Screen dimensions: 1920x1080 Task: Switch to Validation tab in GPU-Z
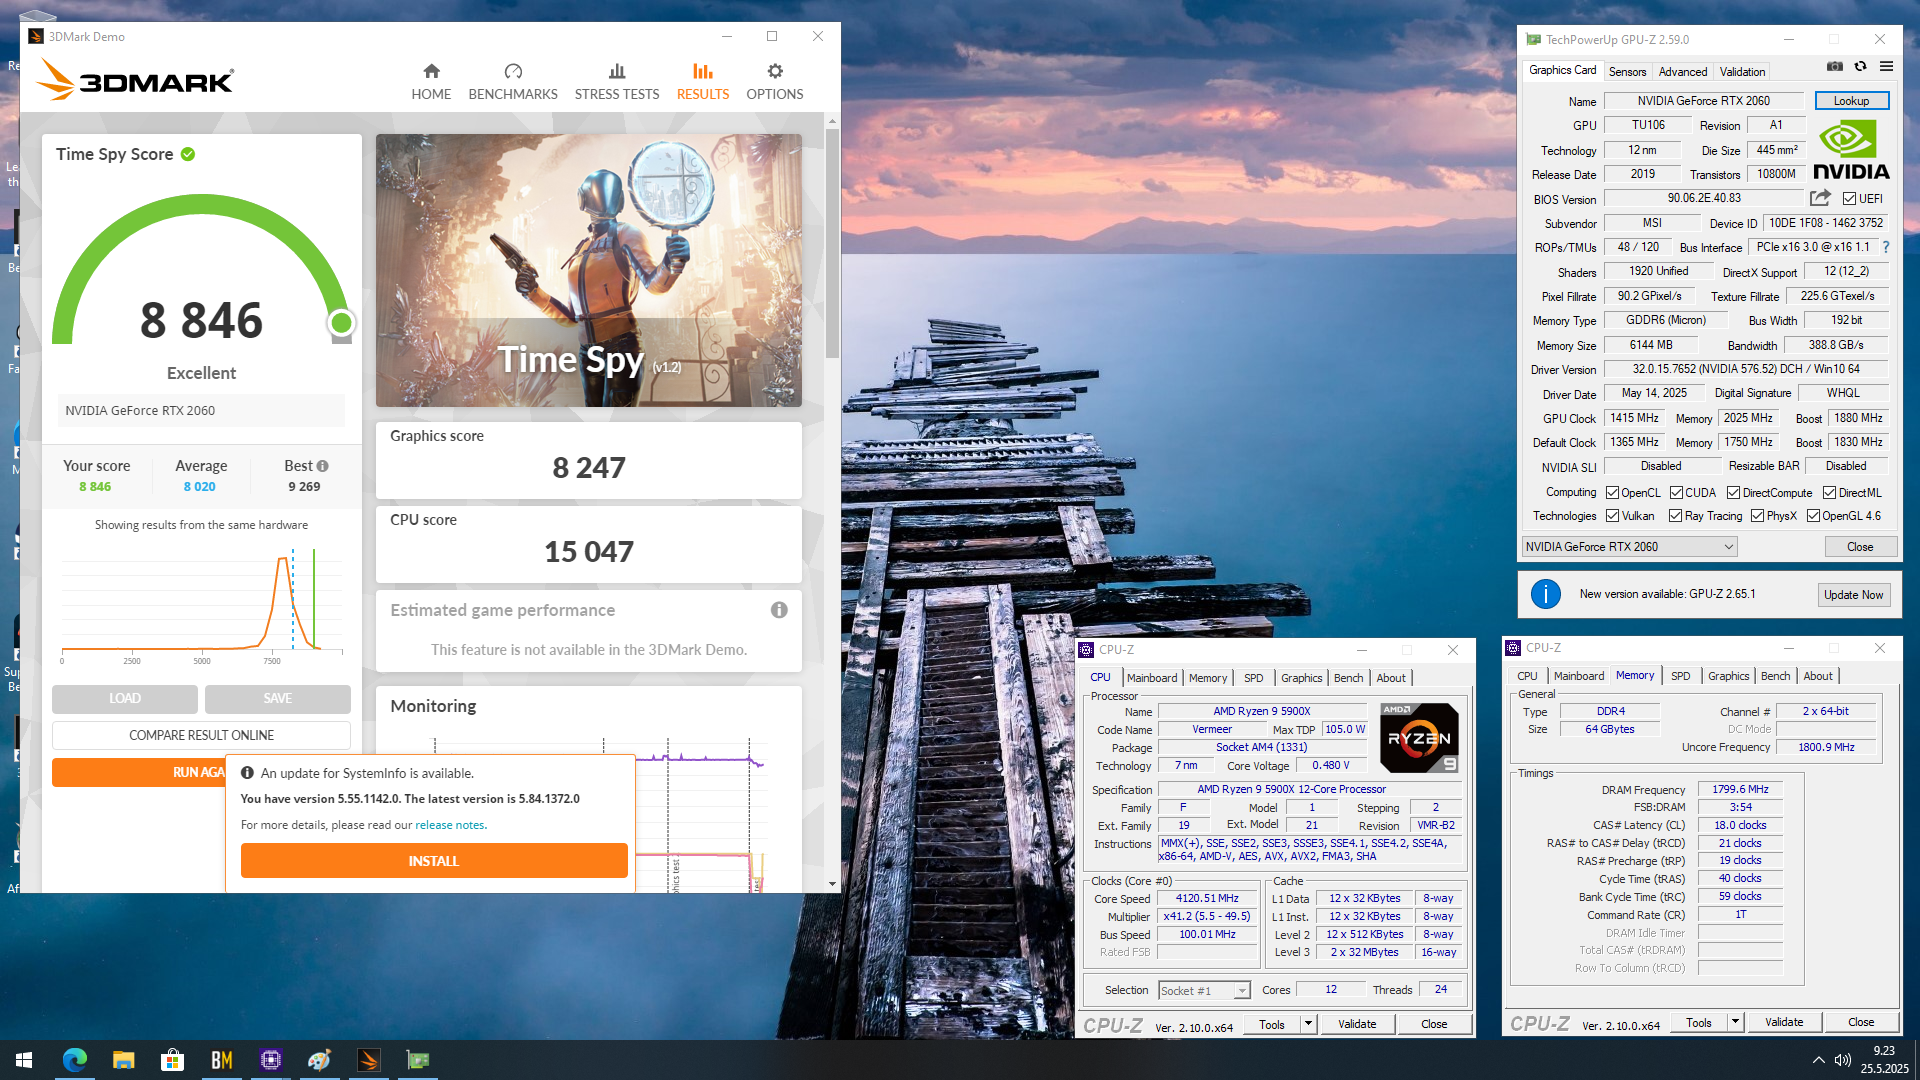1742,72
